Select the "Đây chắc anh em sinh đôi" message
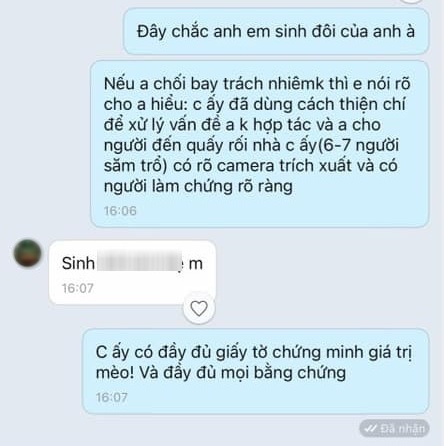The width and height of the screenshot is (444, 446). [x=276, y=31]
